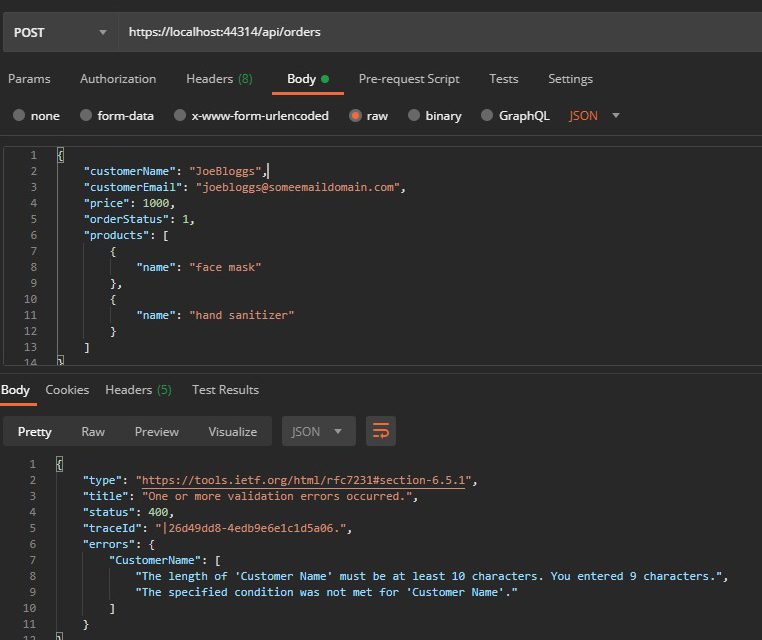This screenshot has height=640, width=762.
Task: Expand the request body JSON format dropdown
Action: click(595, 116)
